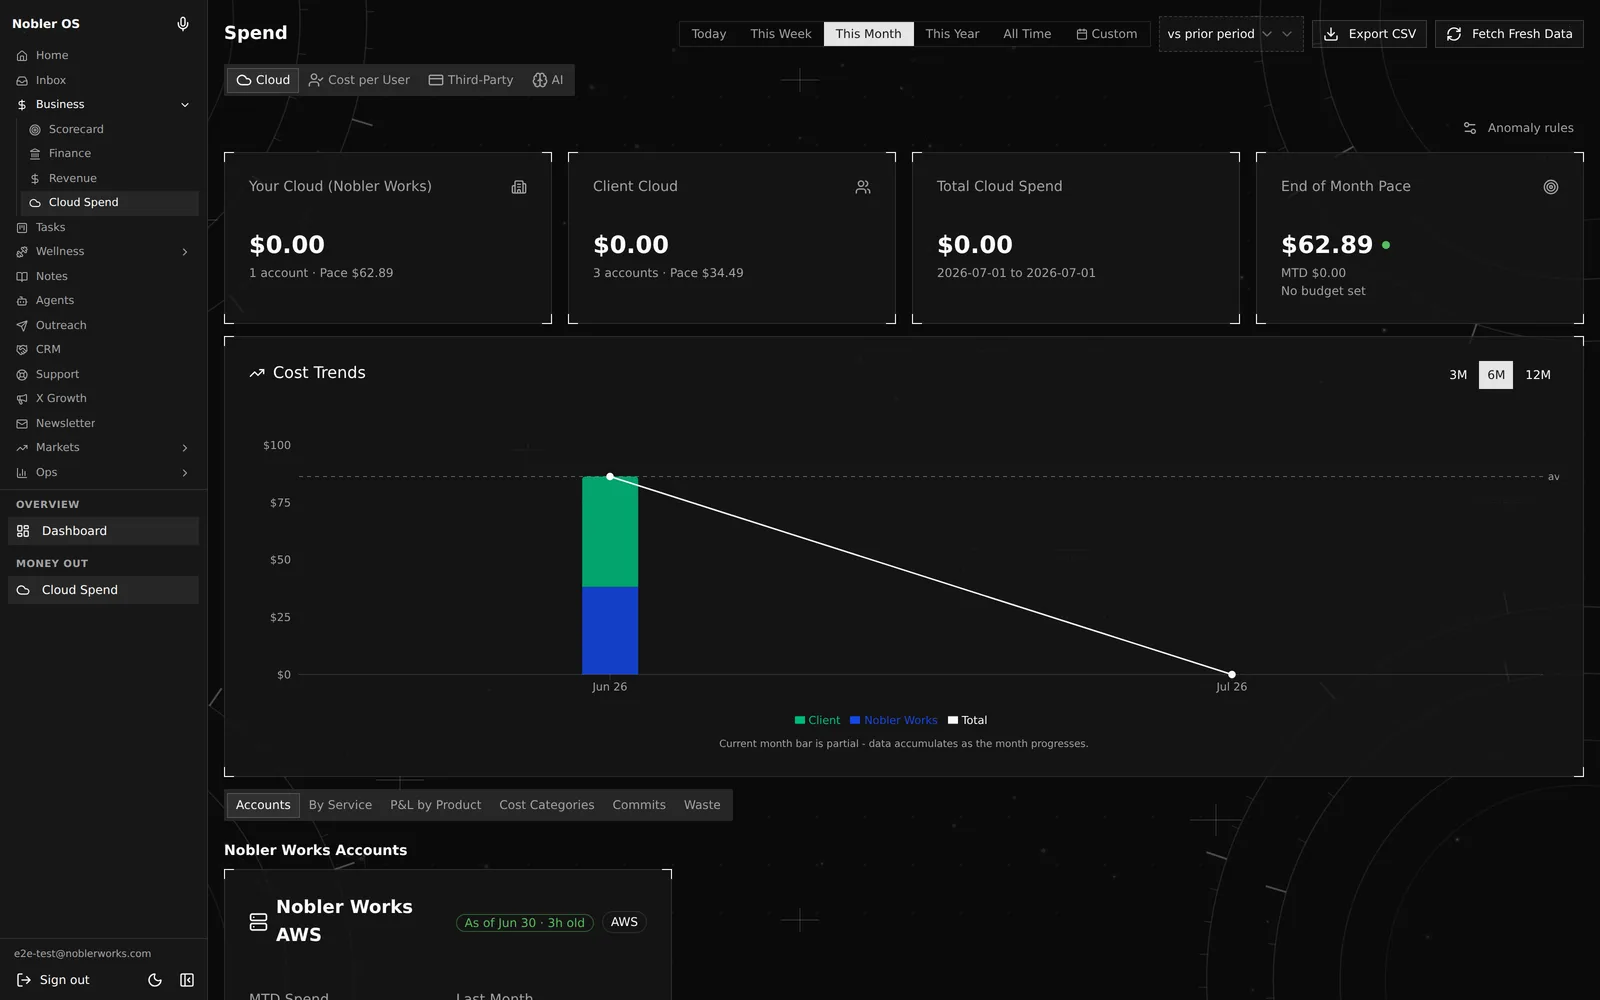Set chart range to 6M

pos(1496,375)
